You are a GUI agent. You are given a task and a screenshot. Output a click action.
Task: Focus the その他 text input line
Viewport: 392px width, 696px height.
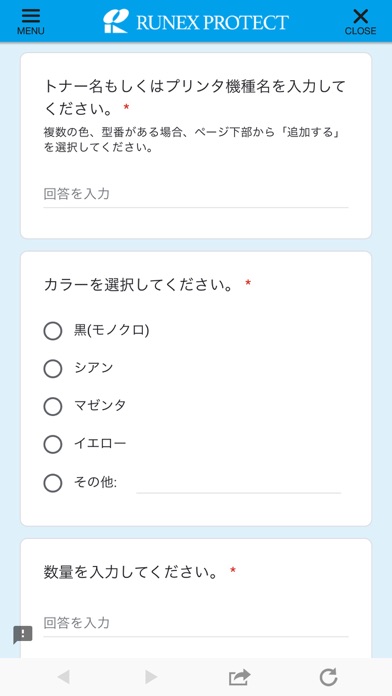point(238,484)
